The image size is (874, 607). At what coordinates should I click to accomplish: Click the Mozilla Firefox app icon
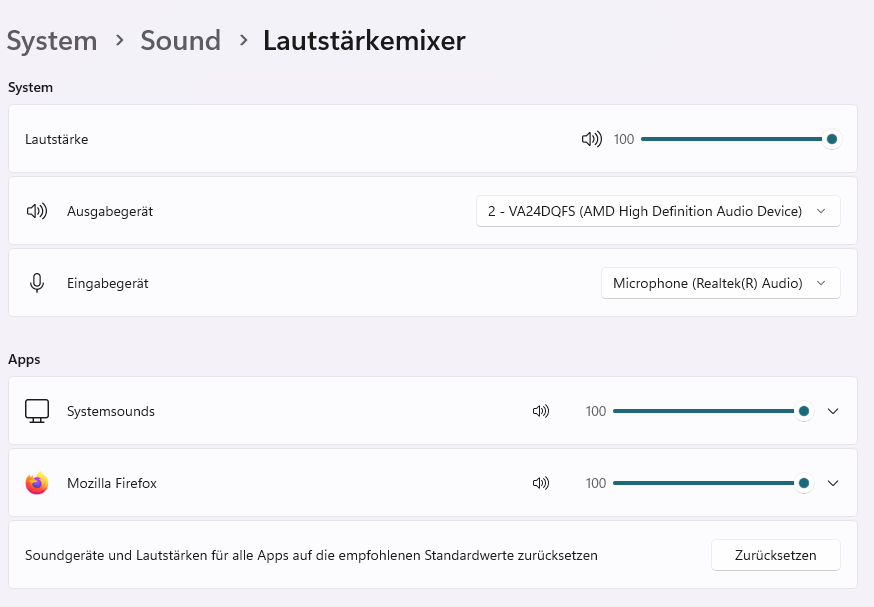(x=37, y=483)
